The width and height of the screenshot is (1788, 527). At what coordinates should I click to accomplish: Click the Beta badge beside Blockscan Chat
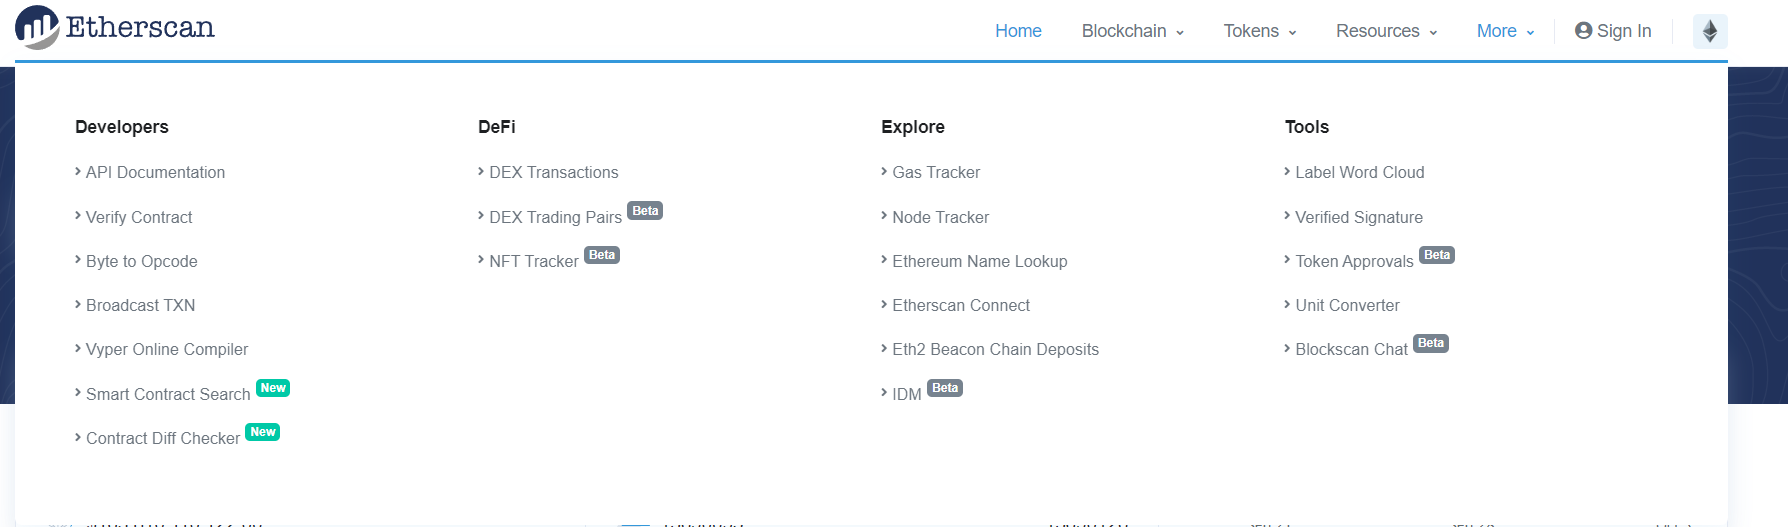point(1431,343)
